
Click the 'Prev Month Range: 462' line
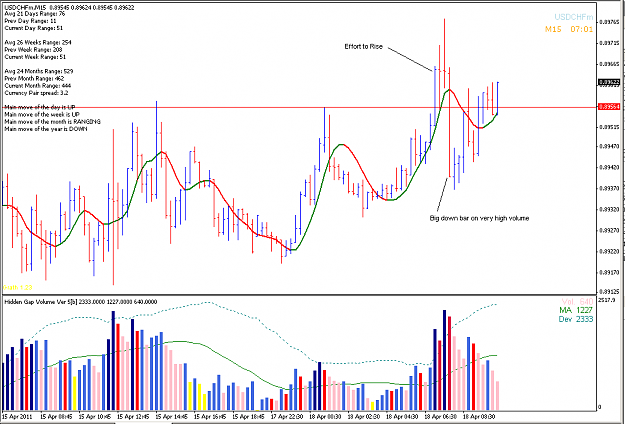pos(34,78)
